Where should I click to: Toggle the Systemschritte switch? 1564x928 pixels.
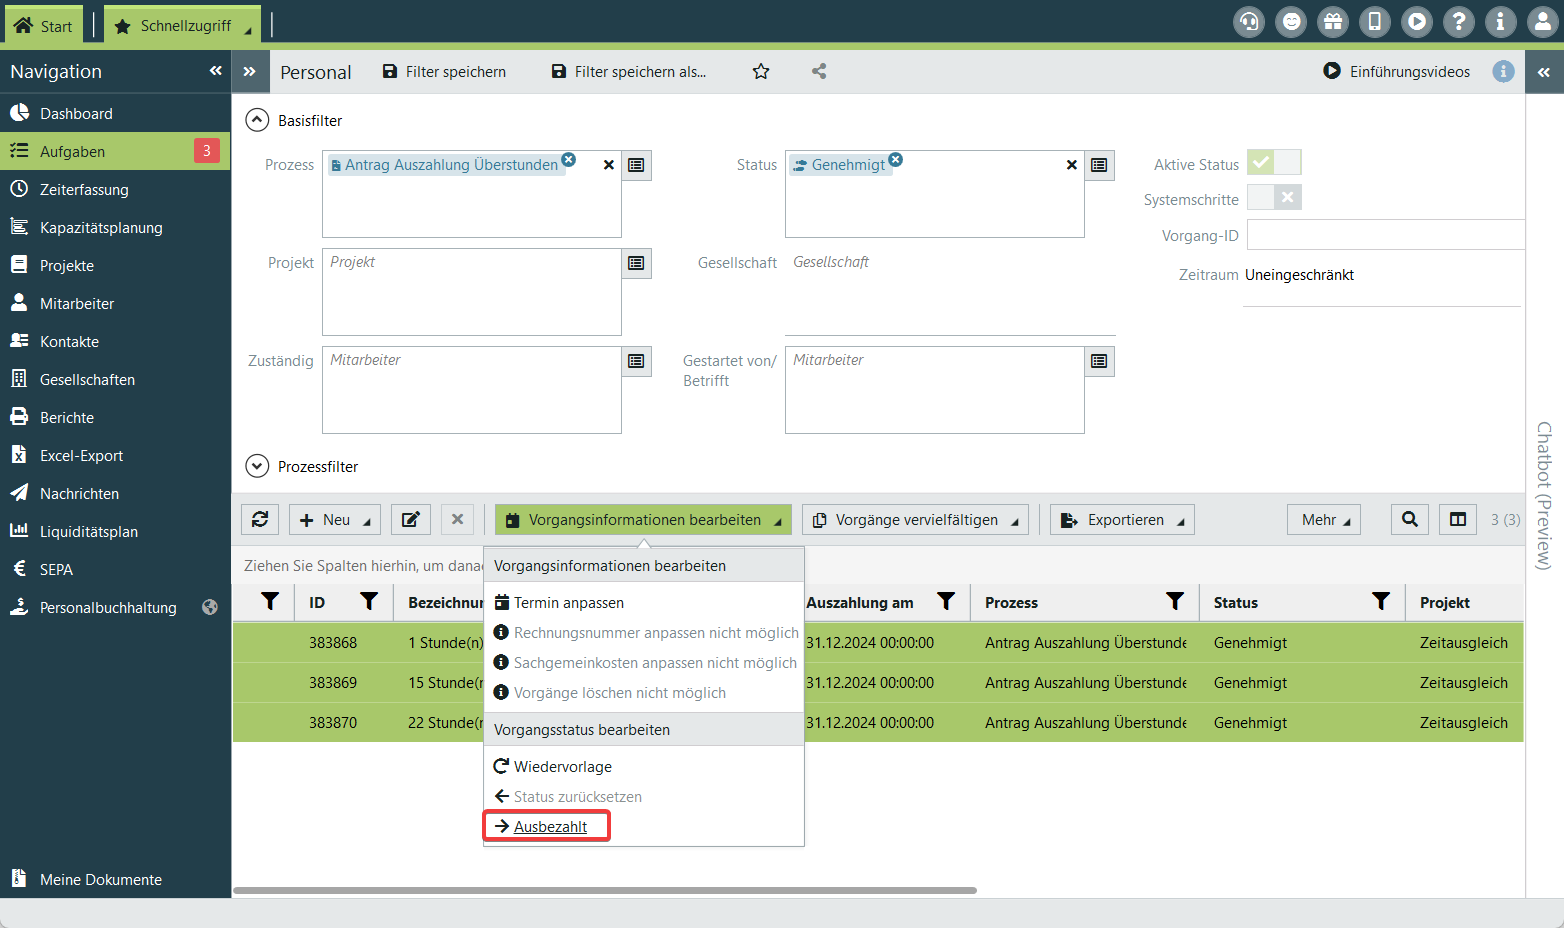pyautogui.click(x=1273, y=197)
